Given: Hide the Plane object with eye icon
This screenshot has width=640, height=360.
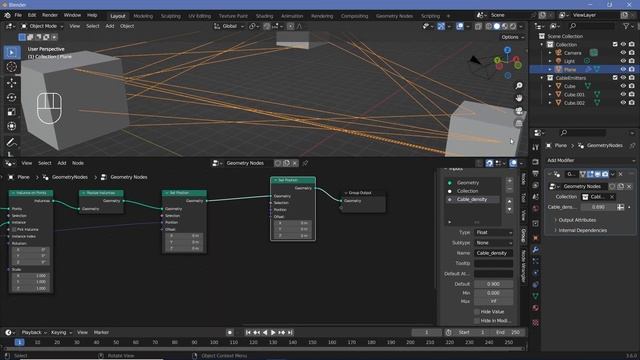Looking at the screenshot, I should point(623,69).
